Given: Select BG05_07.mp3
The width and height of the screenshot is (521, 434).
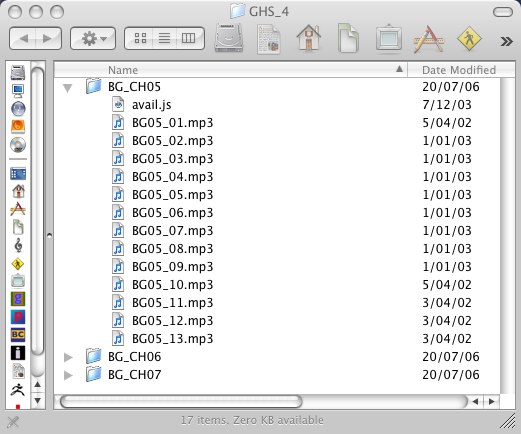Looking at the screenshot, I should [172, 231].
